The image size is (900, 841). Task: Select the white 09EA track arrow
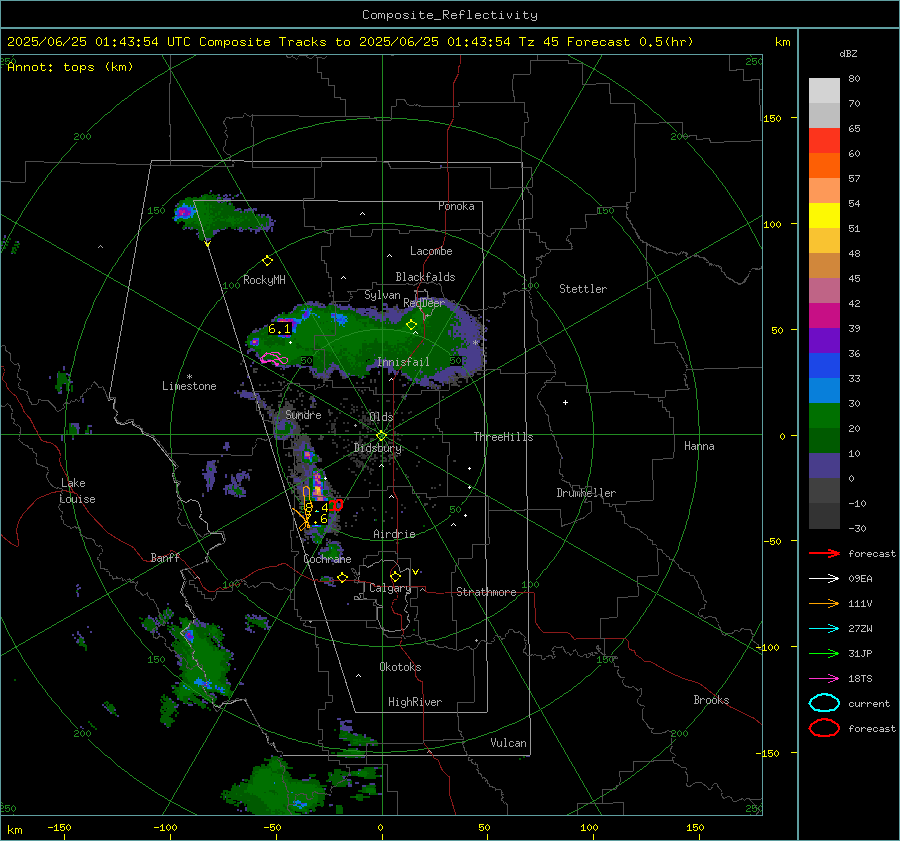(x=824, y=579)
